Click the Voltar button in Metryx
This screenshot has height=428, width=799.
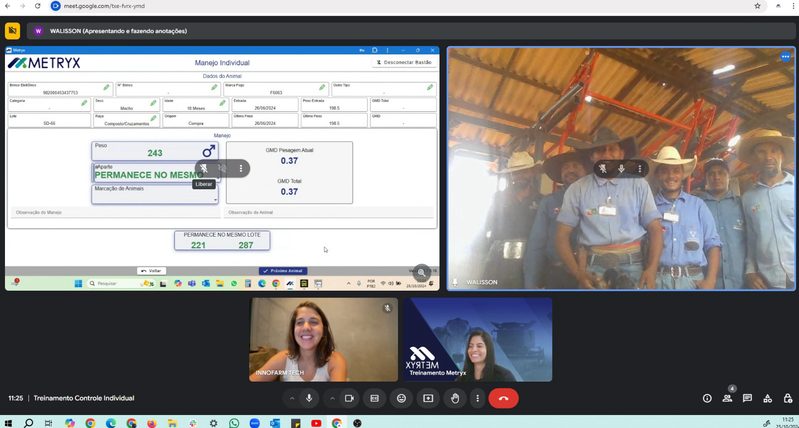151,271
